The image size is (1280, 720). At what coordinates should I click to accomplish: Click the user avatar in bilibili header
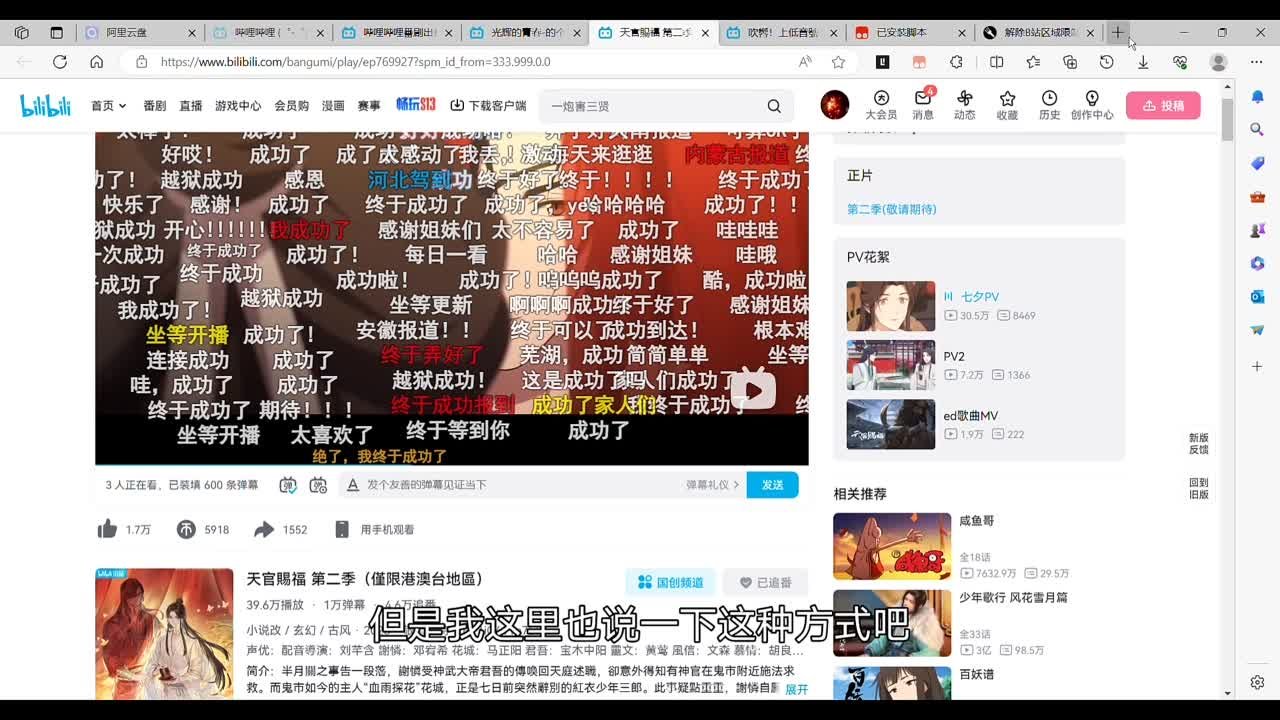click(835, 105)
